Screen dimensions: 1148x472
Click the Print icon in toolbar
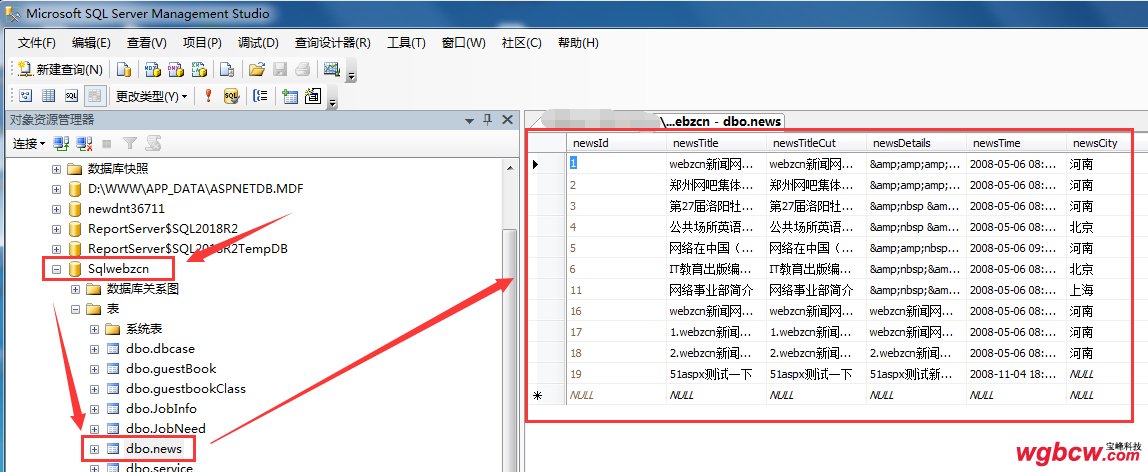click(302, 70)
